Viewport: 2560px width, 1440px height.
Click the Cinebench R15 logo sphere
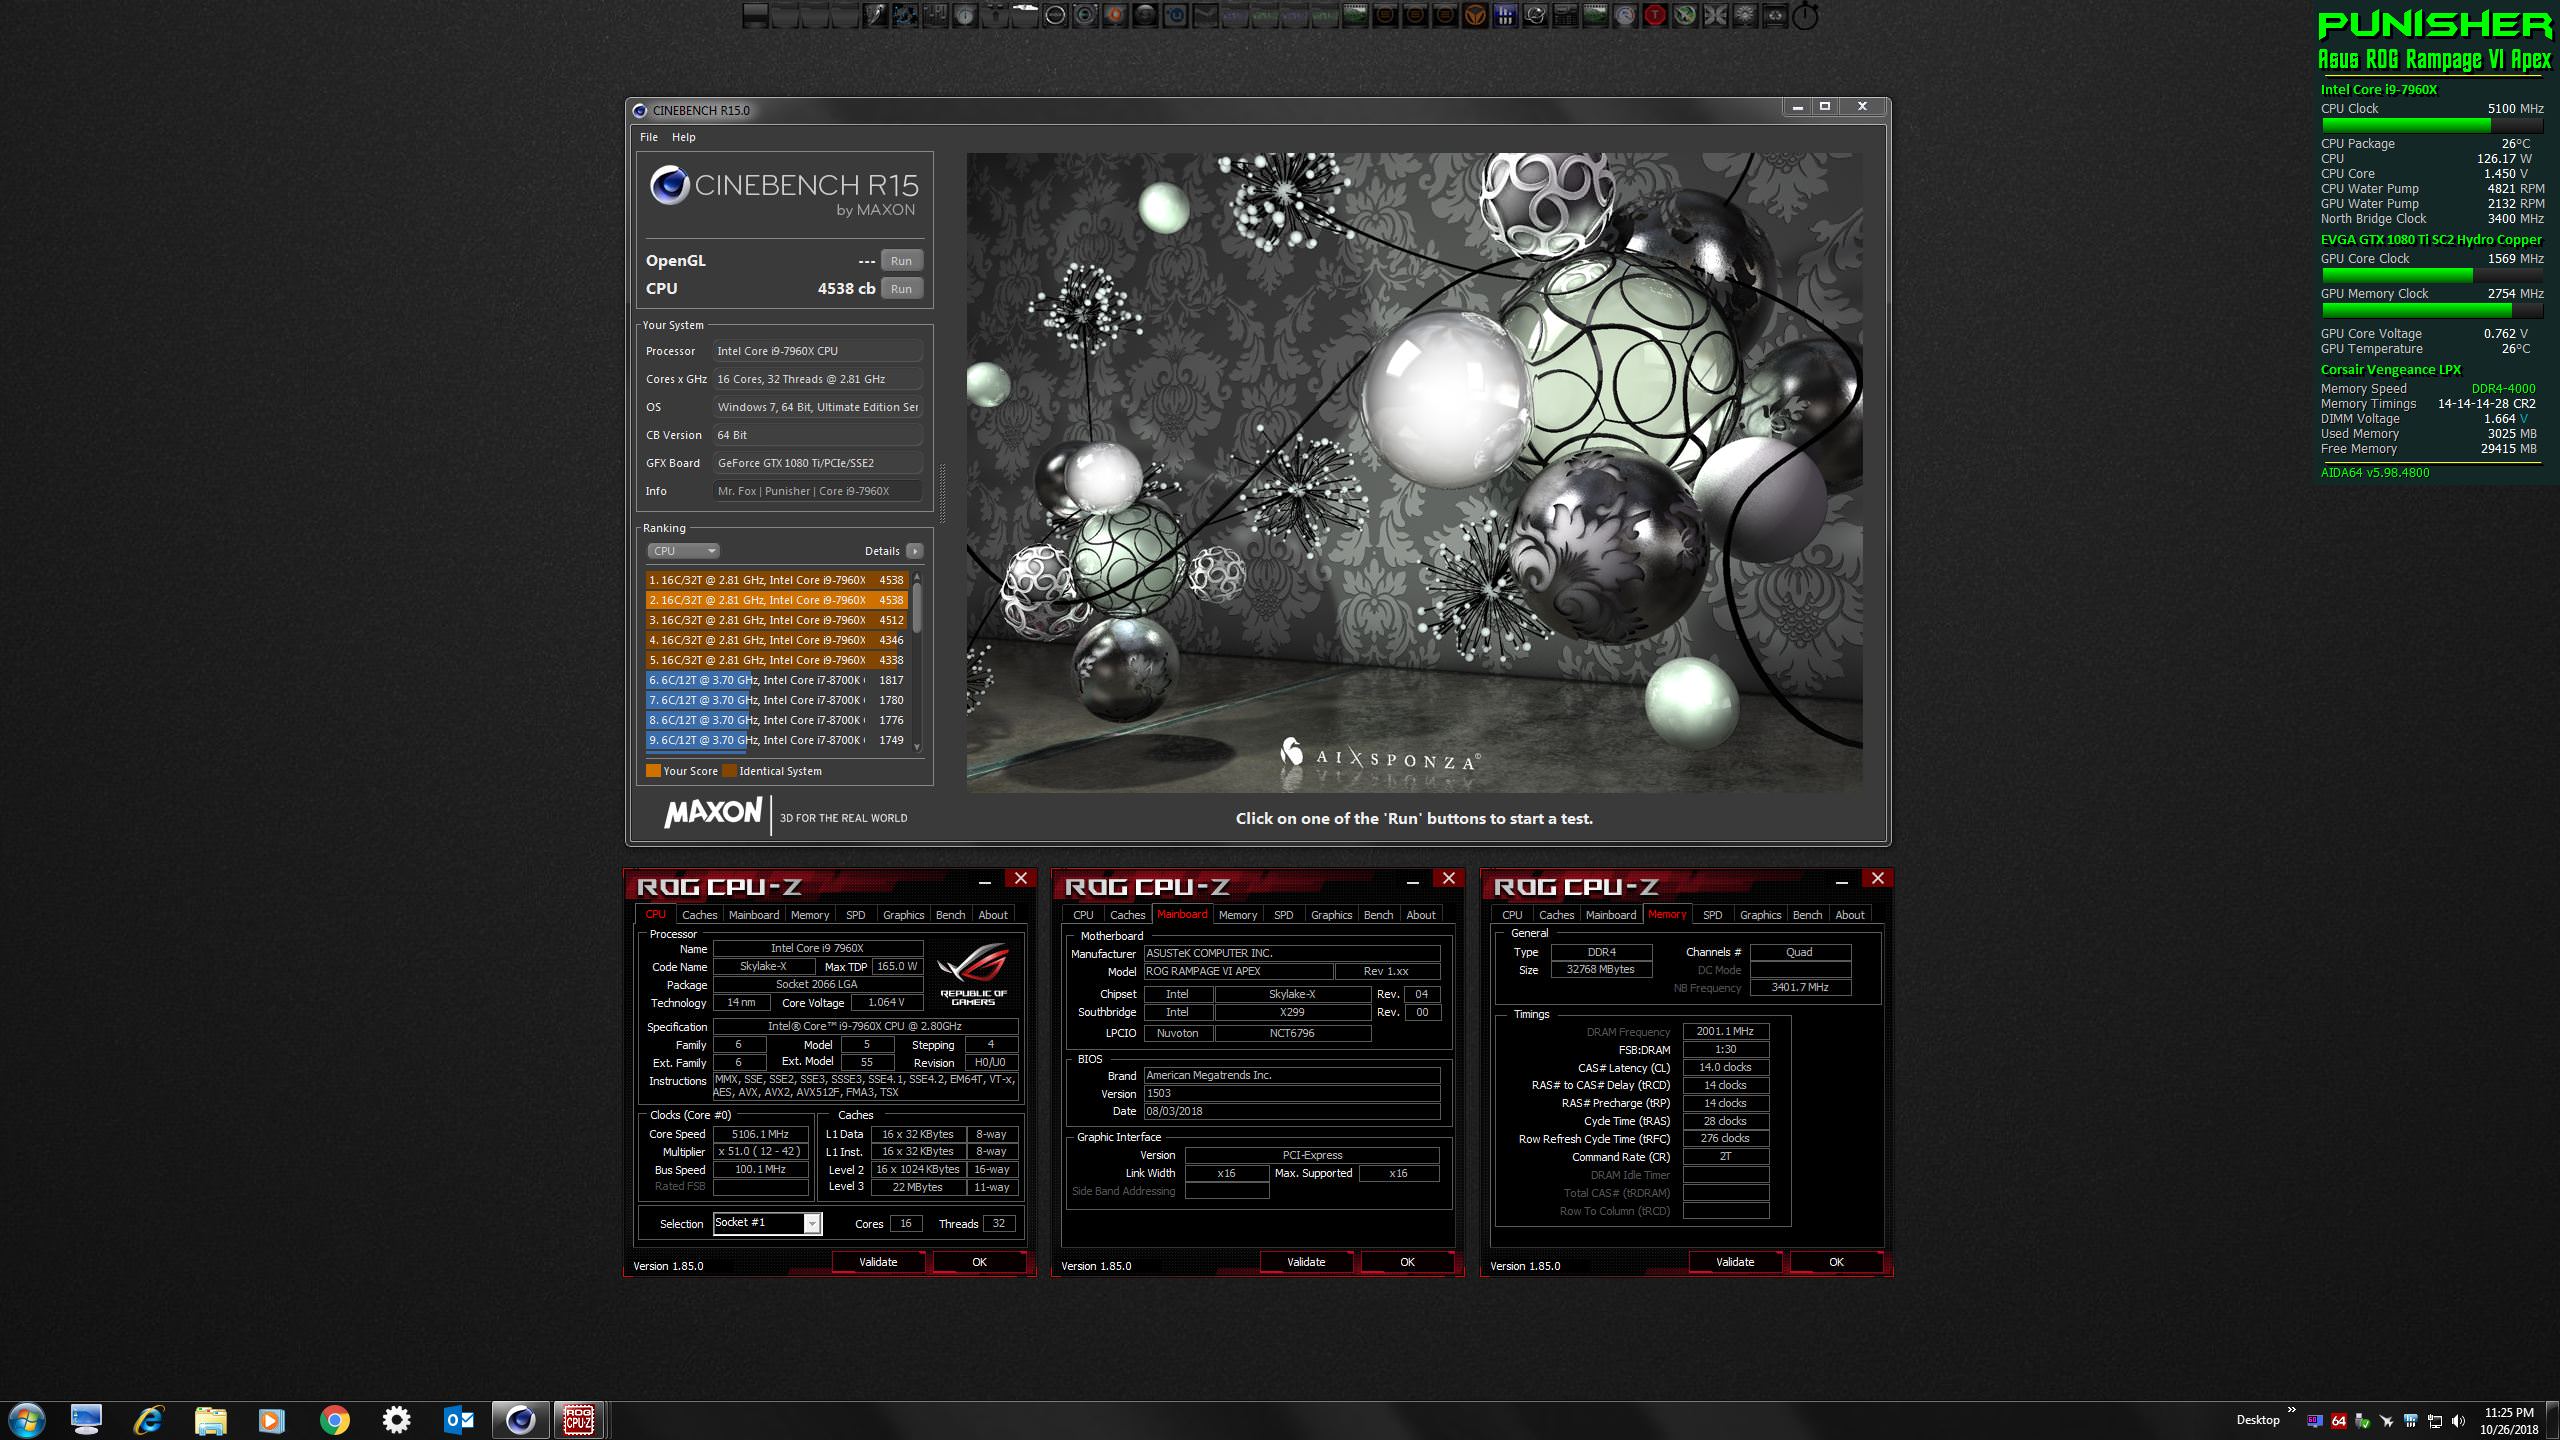click(x=669, y=185)
